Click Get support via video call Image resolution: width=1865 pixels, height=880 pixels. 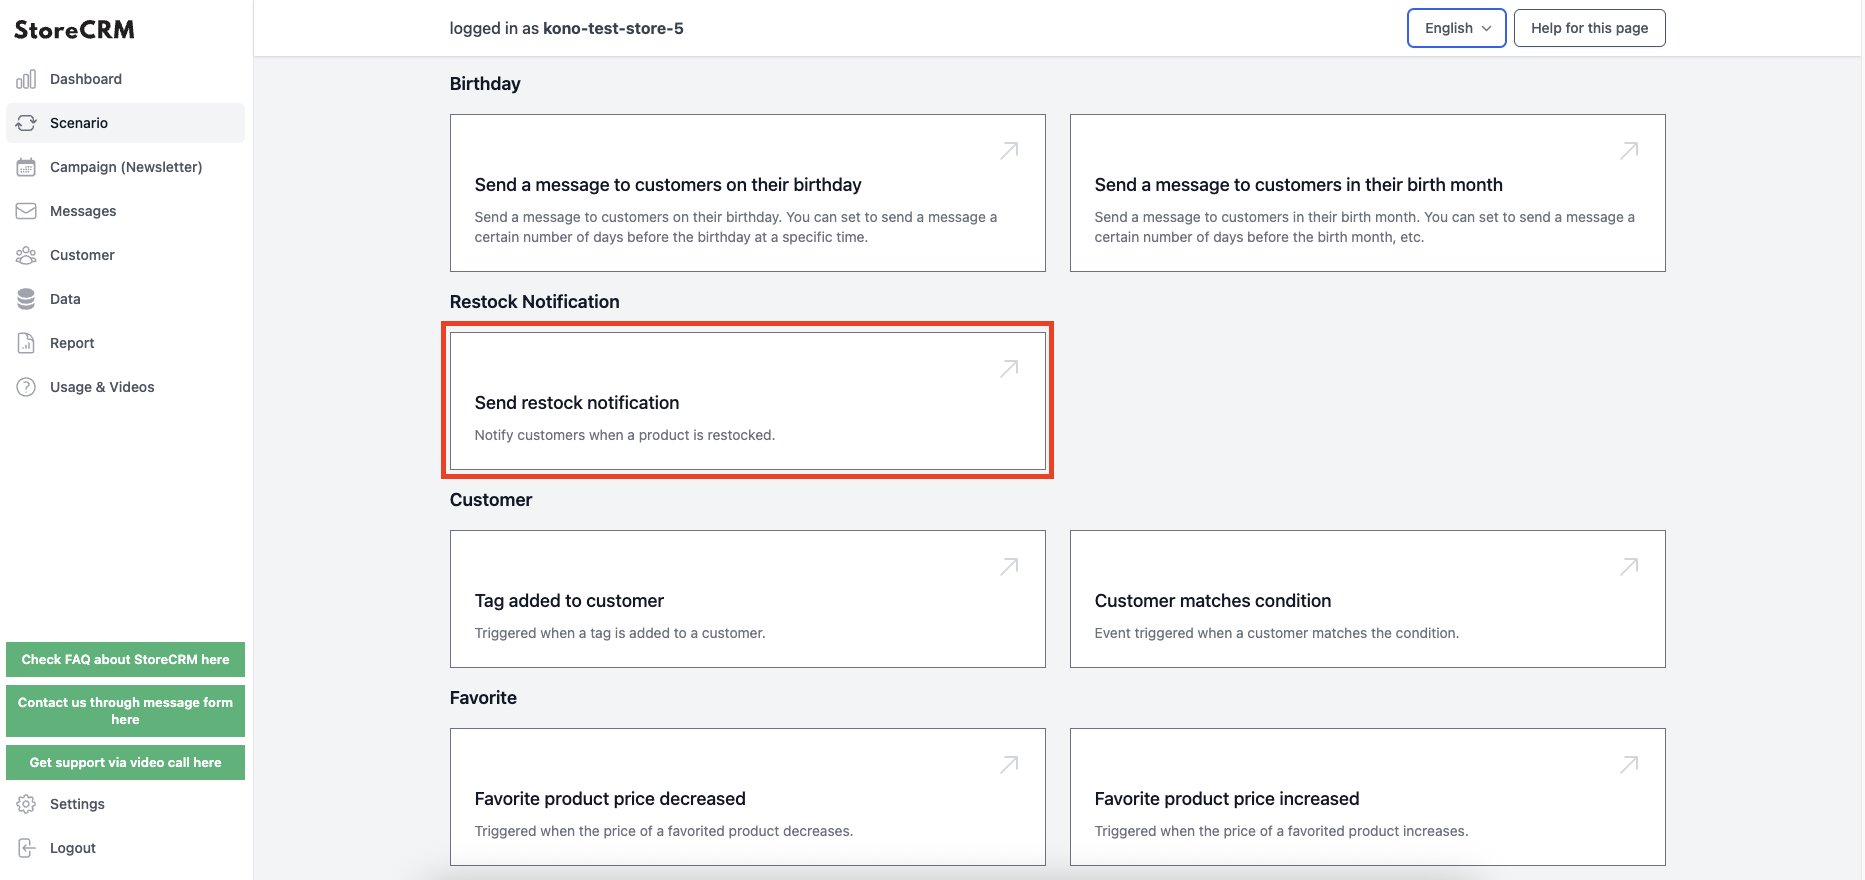(125, 763)
